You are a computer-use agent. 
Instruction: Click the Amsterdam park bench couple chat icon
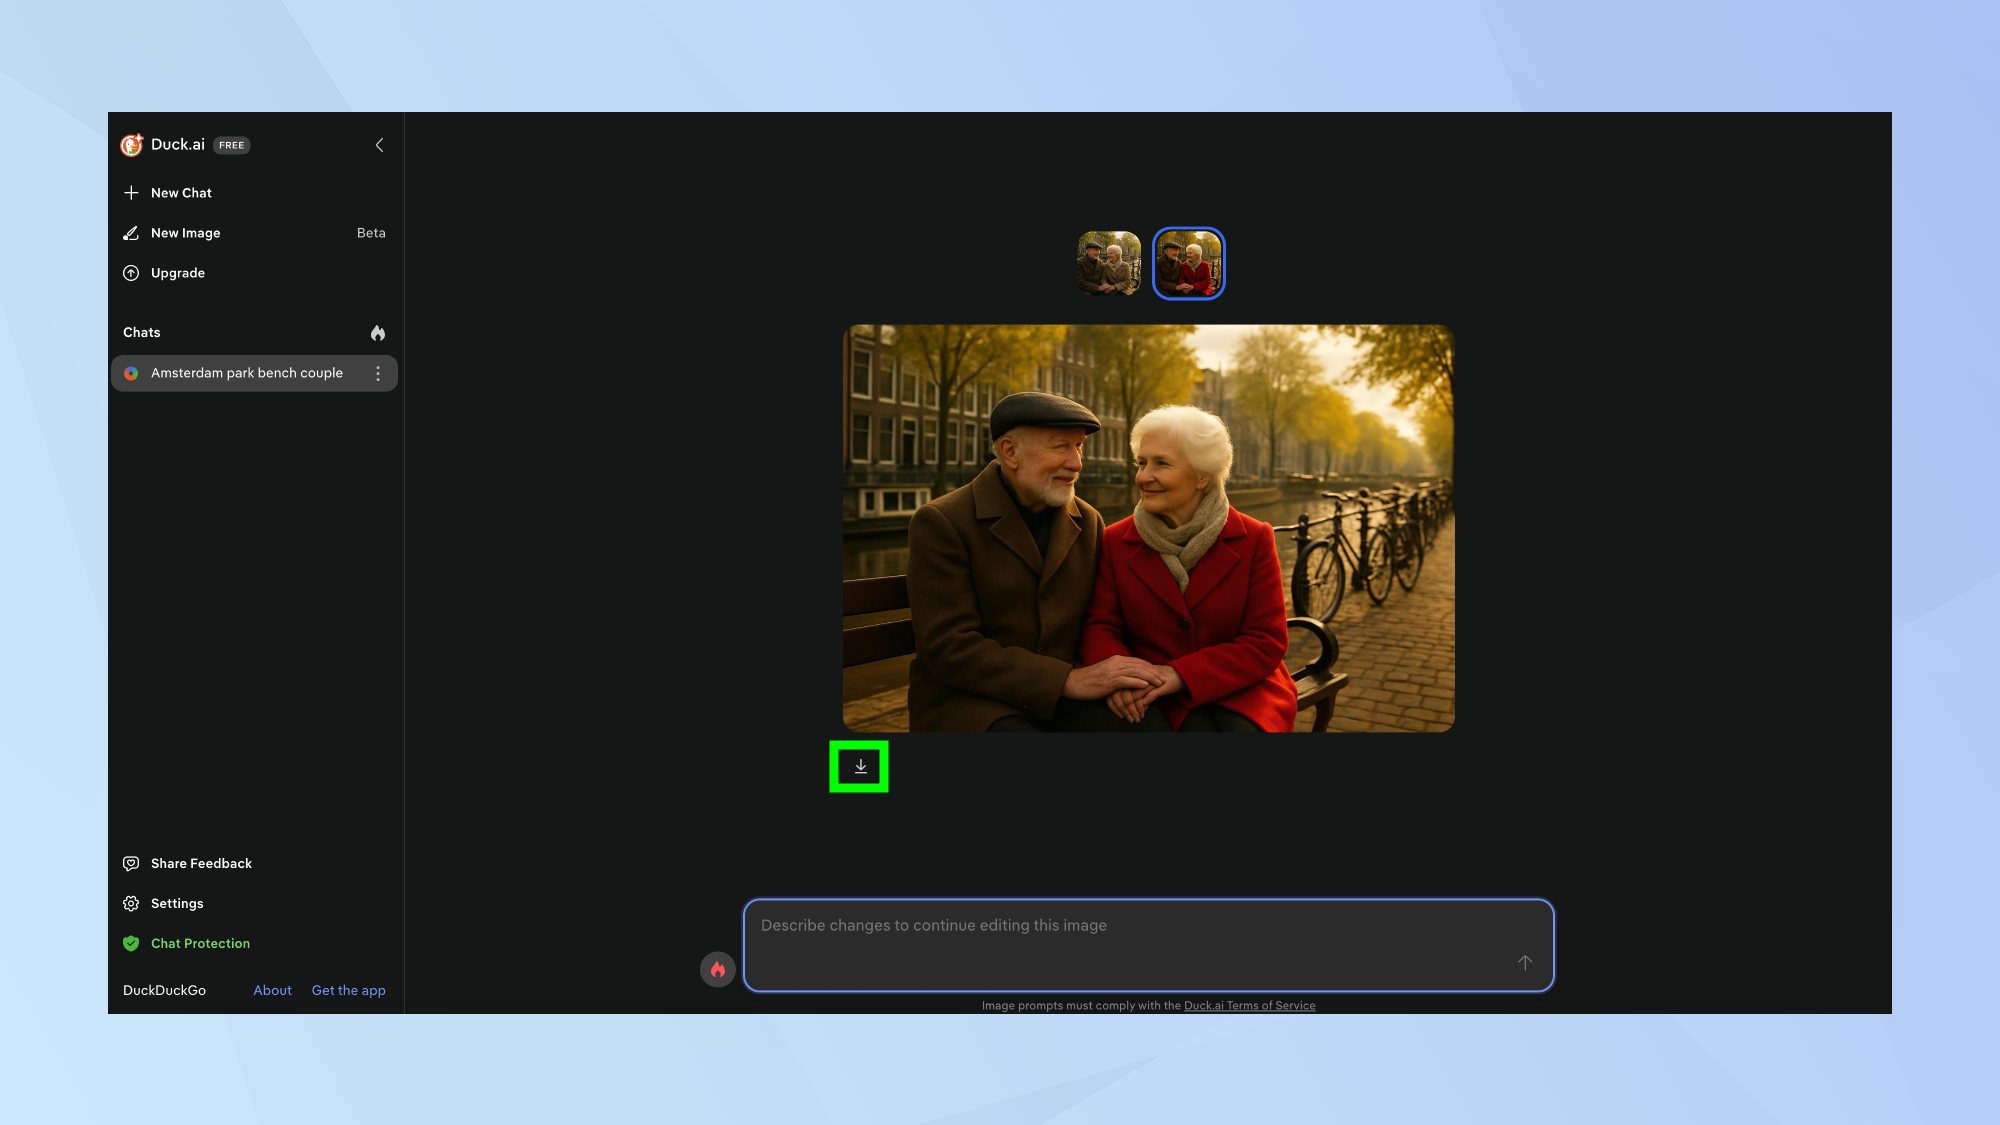tap(131, 373)
